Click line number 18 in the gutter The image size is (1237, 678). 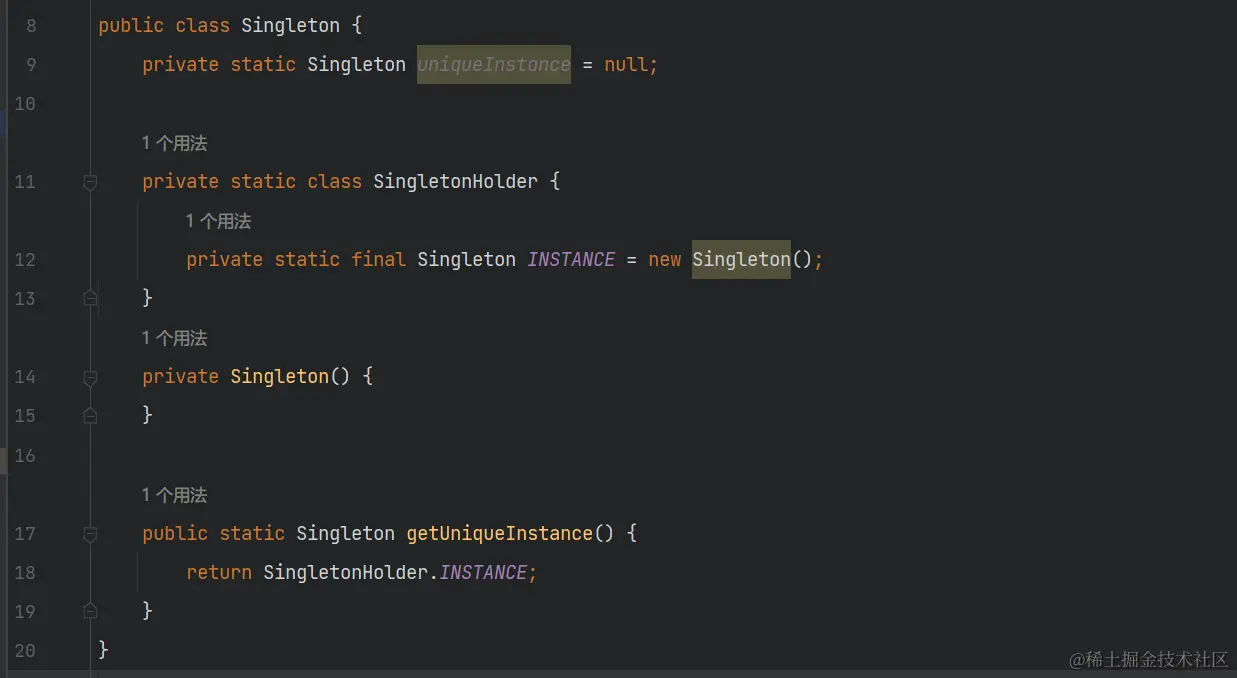25,573
